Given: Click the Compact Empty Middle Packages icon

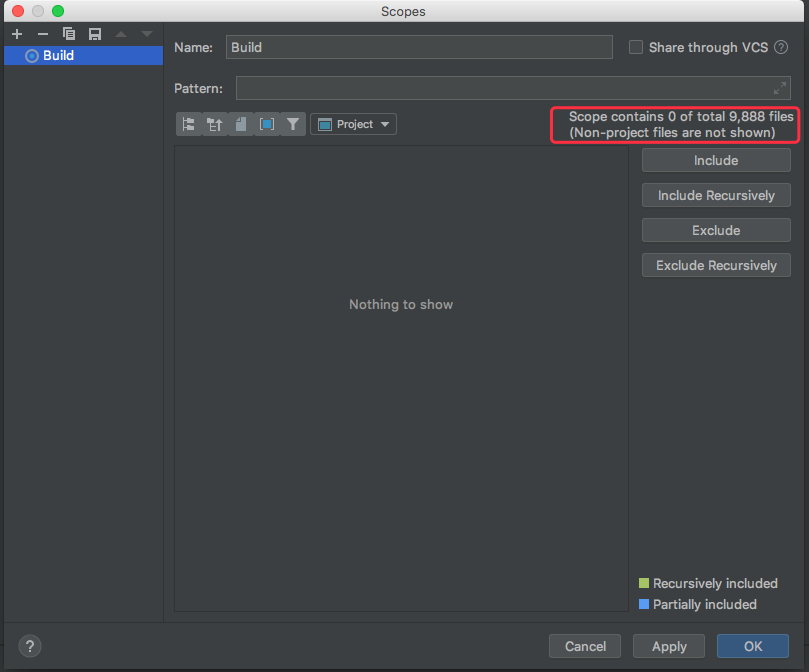Looking at the screenshot, I should pyautogui.click(x=215, y=123).
